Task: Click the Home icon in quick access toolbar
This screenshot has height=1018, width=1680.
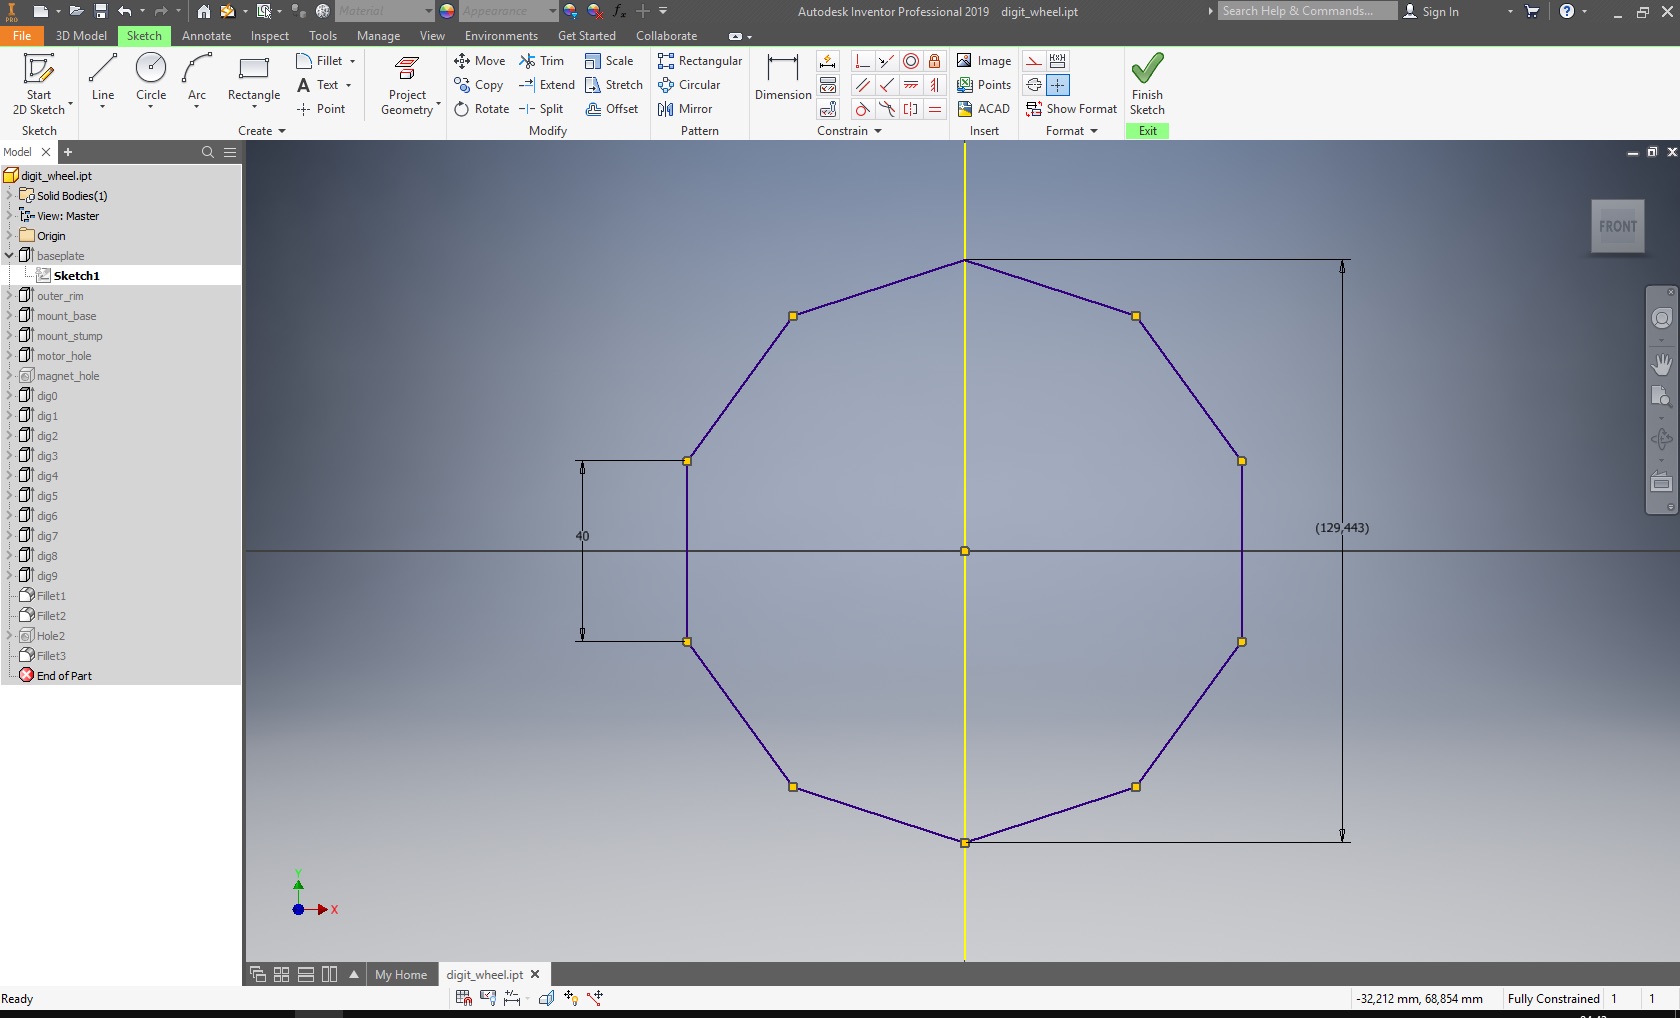Action: (203, 11)
